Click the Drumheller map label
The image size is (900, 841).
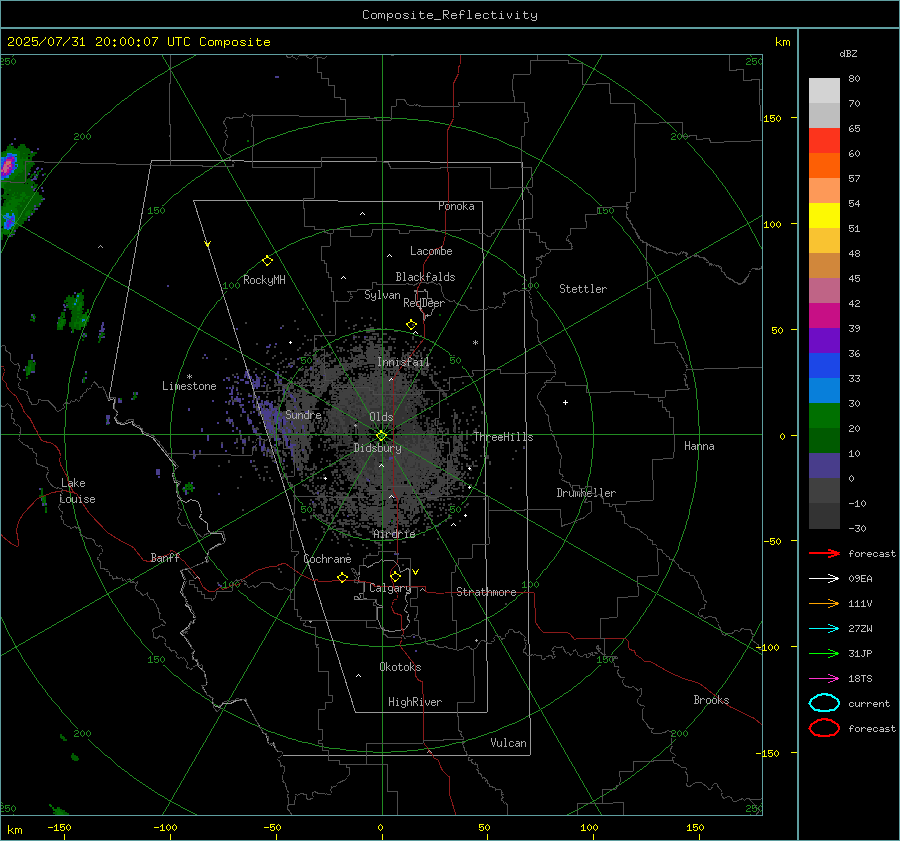(586, 493)
